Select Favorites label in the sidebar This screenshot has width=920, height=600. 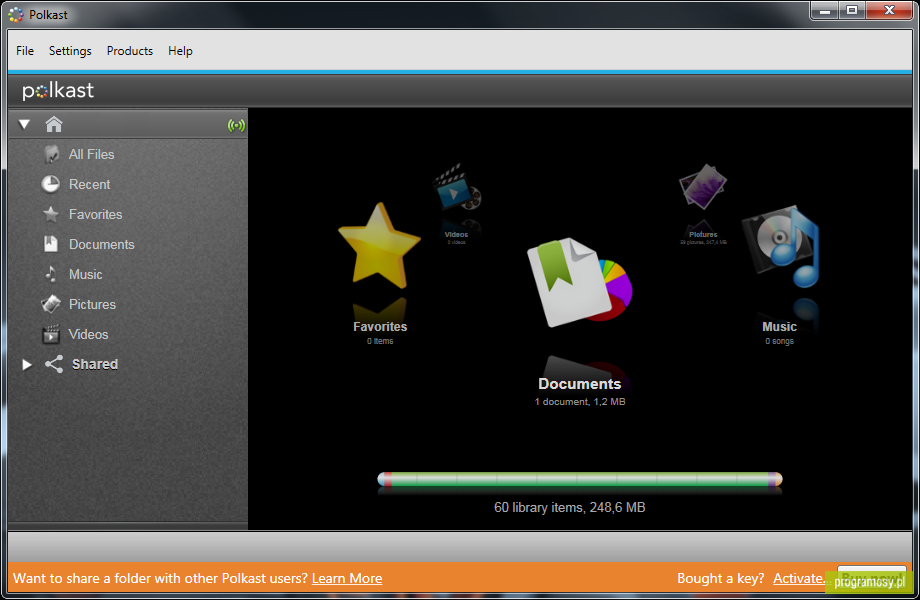point(96,214)
